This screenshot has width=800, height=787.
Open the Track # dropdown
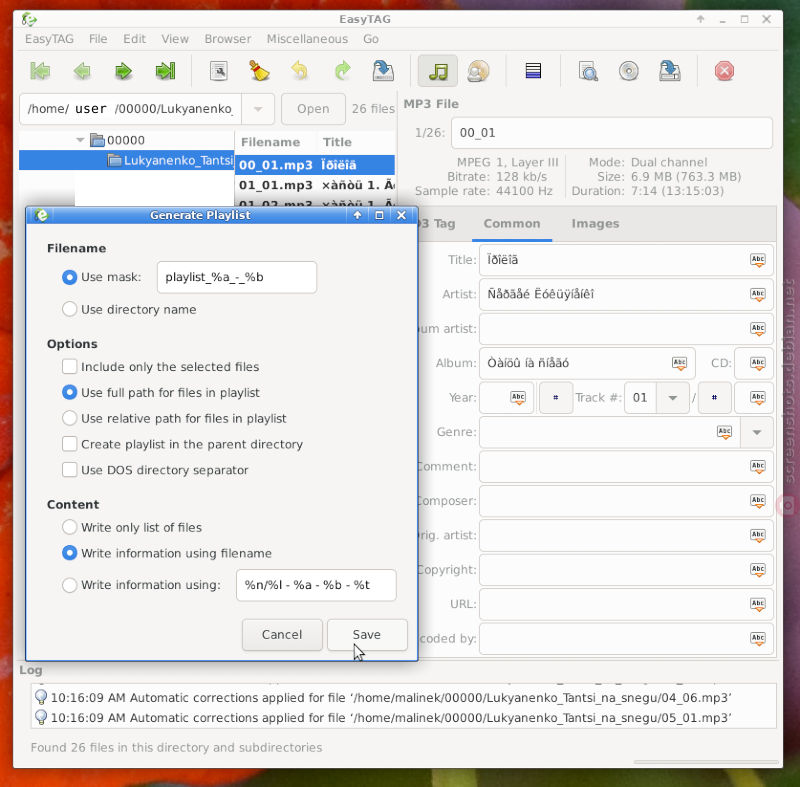[672, 398]
